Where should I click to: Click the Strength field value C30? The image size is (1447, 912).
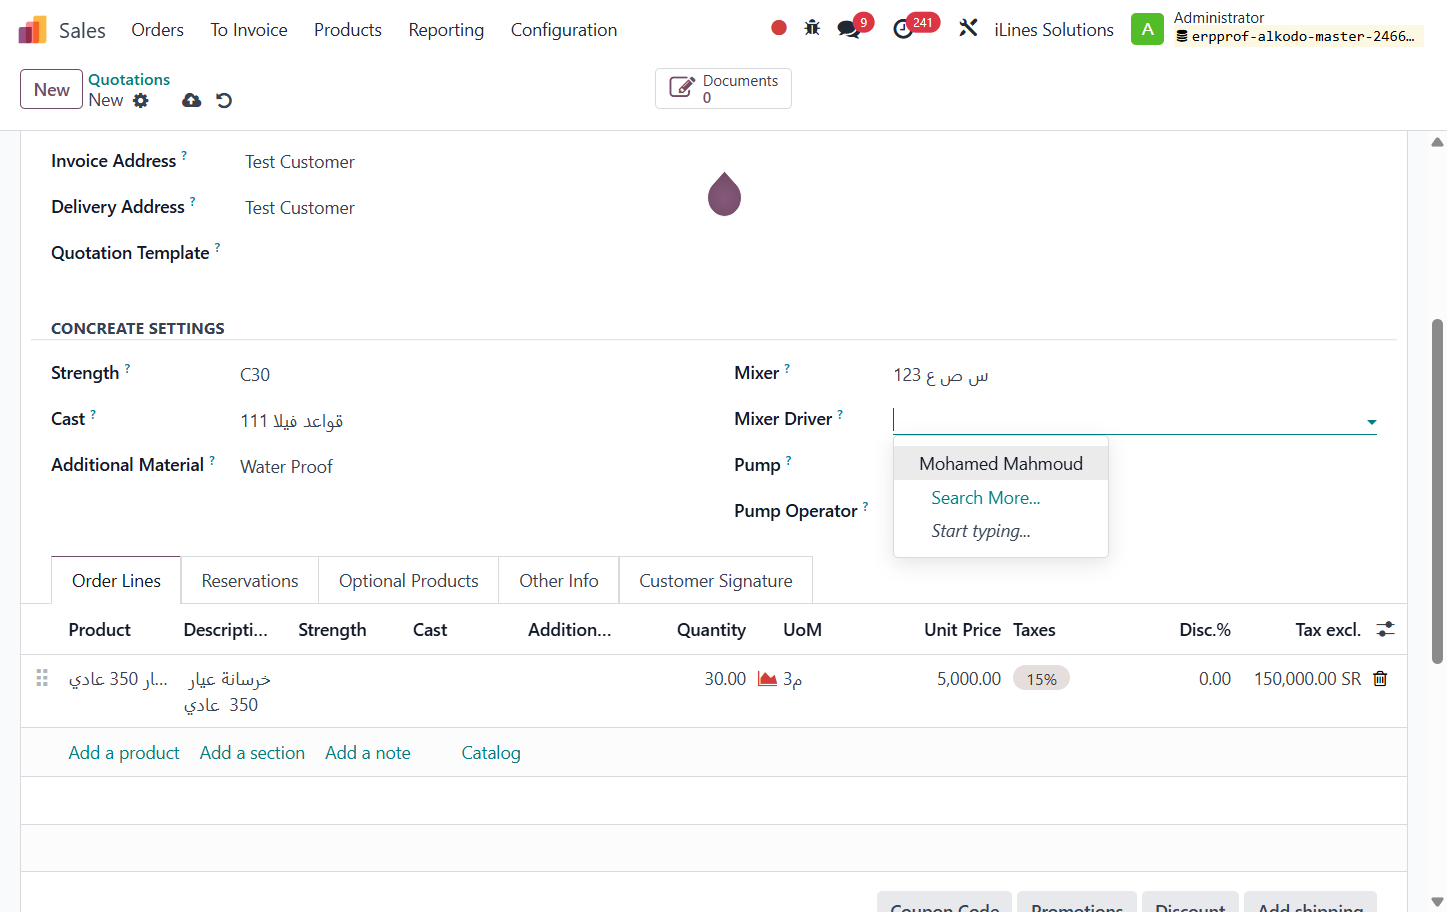coord(255,375)
